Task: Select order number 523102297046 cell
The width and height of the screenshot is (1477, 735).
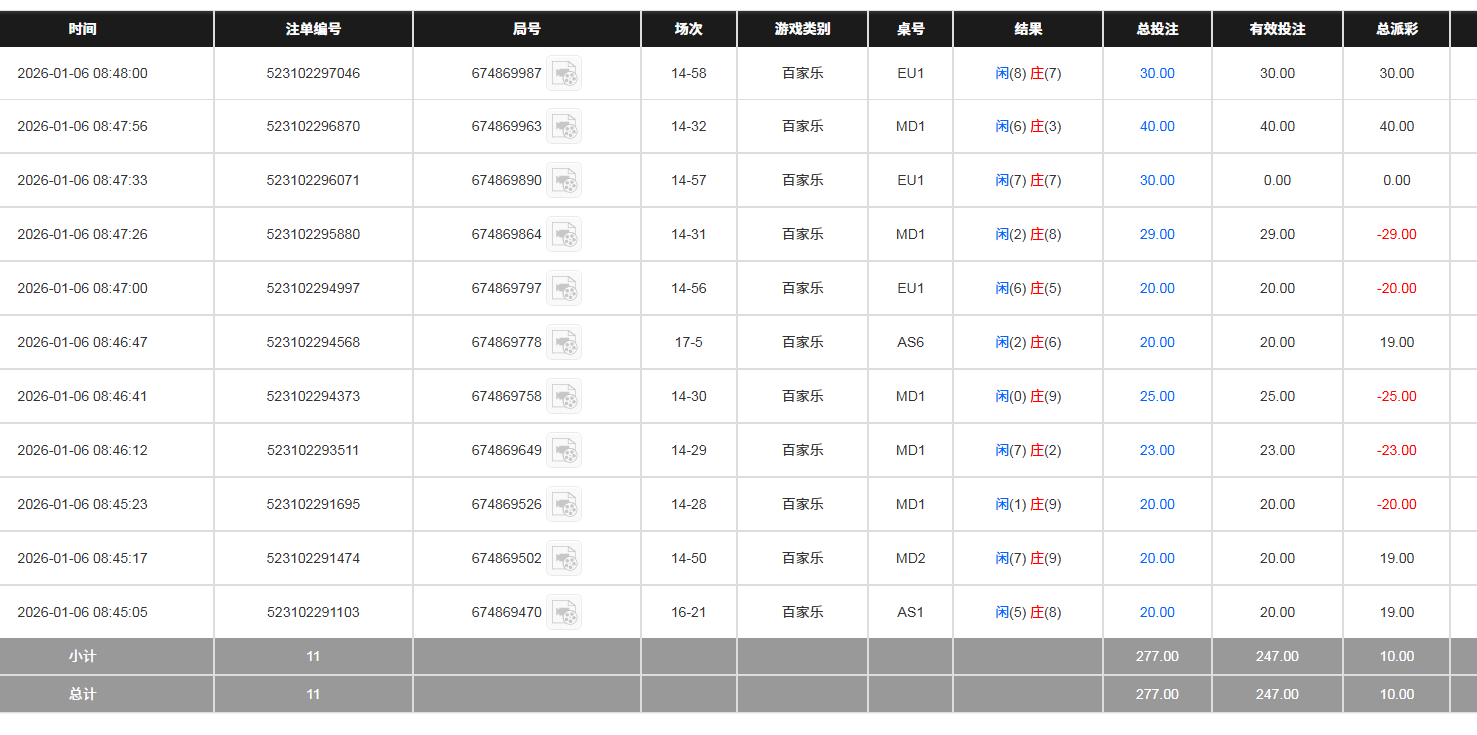Action: coord(313,73)
